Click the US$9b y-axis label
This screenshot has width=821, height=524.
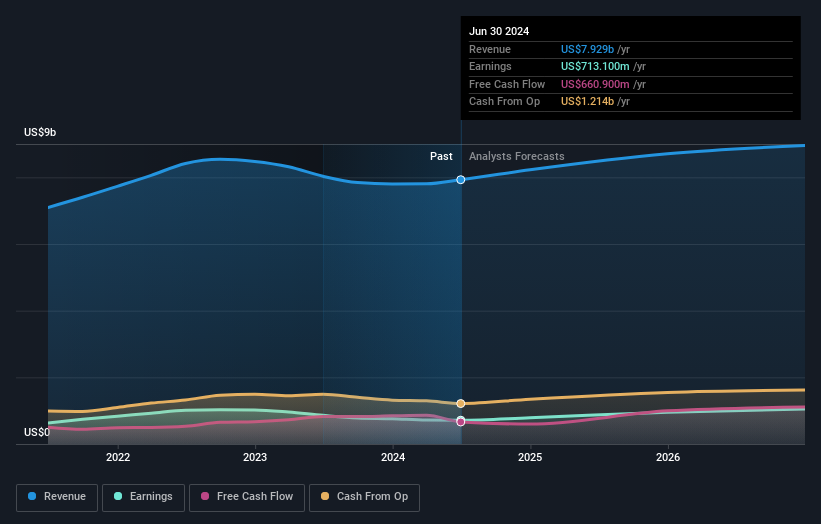40,132
